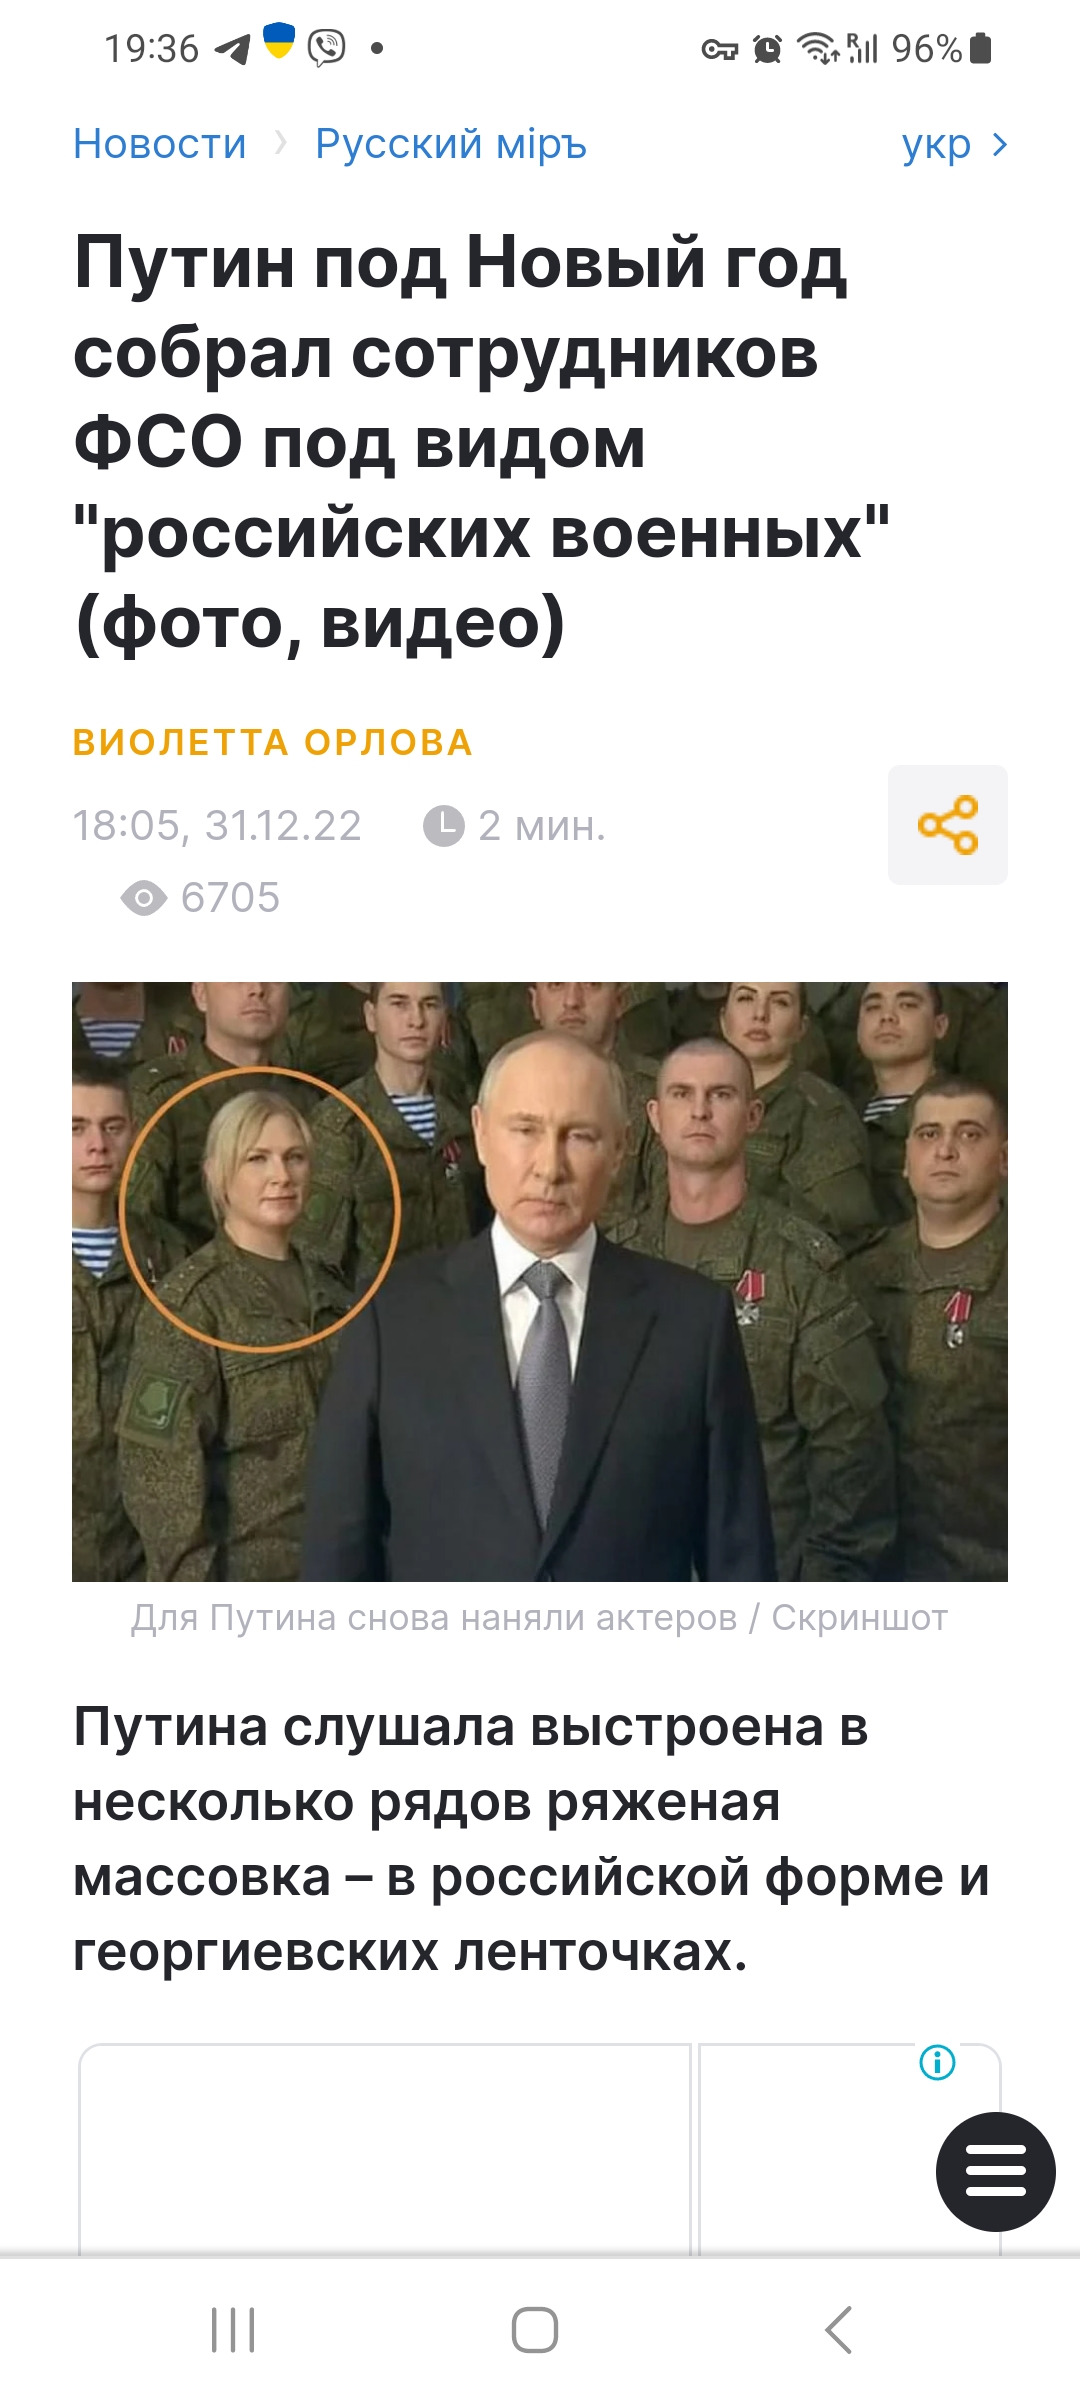Tap the orange share icon
The width and height of the screenshot is (1080, 2400).
(947, 825)
